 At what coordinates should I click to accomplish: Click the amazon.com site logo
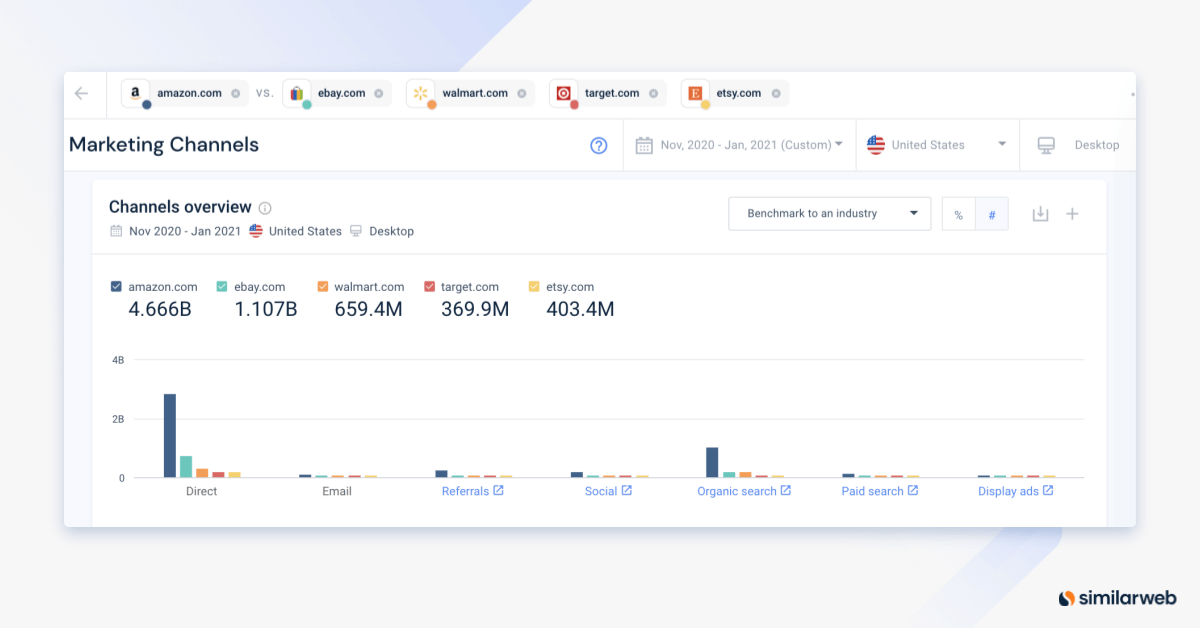coord(135,93)
